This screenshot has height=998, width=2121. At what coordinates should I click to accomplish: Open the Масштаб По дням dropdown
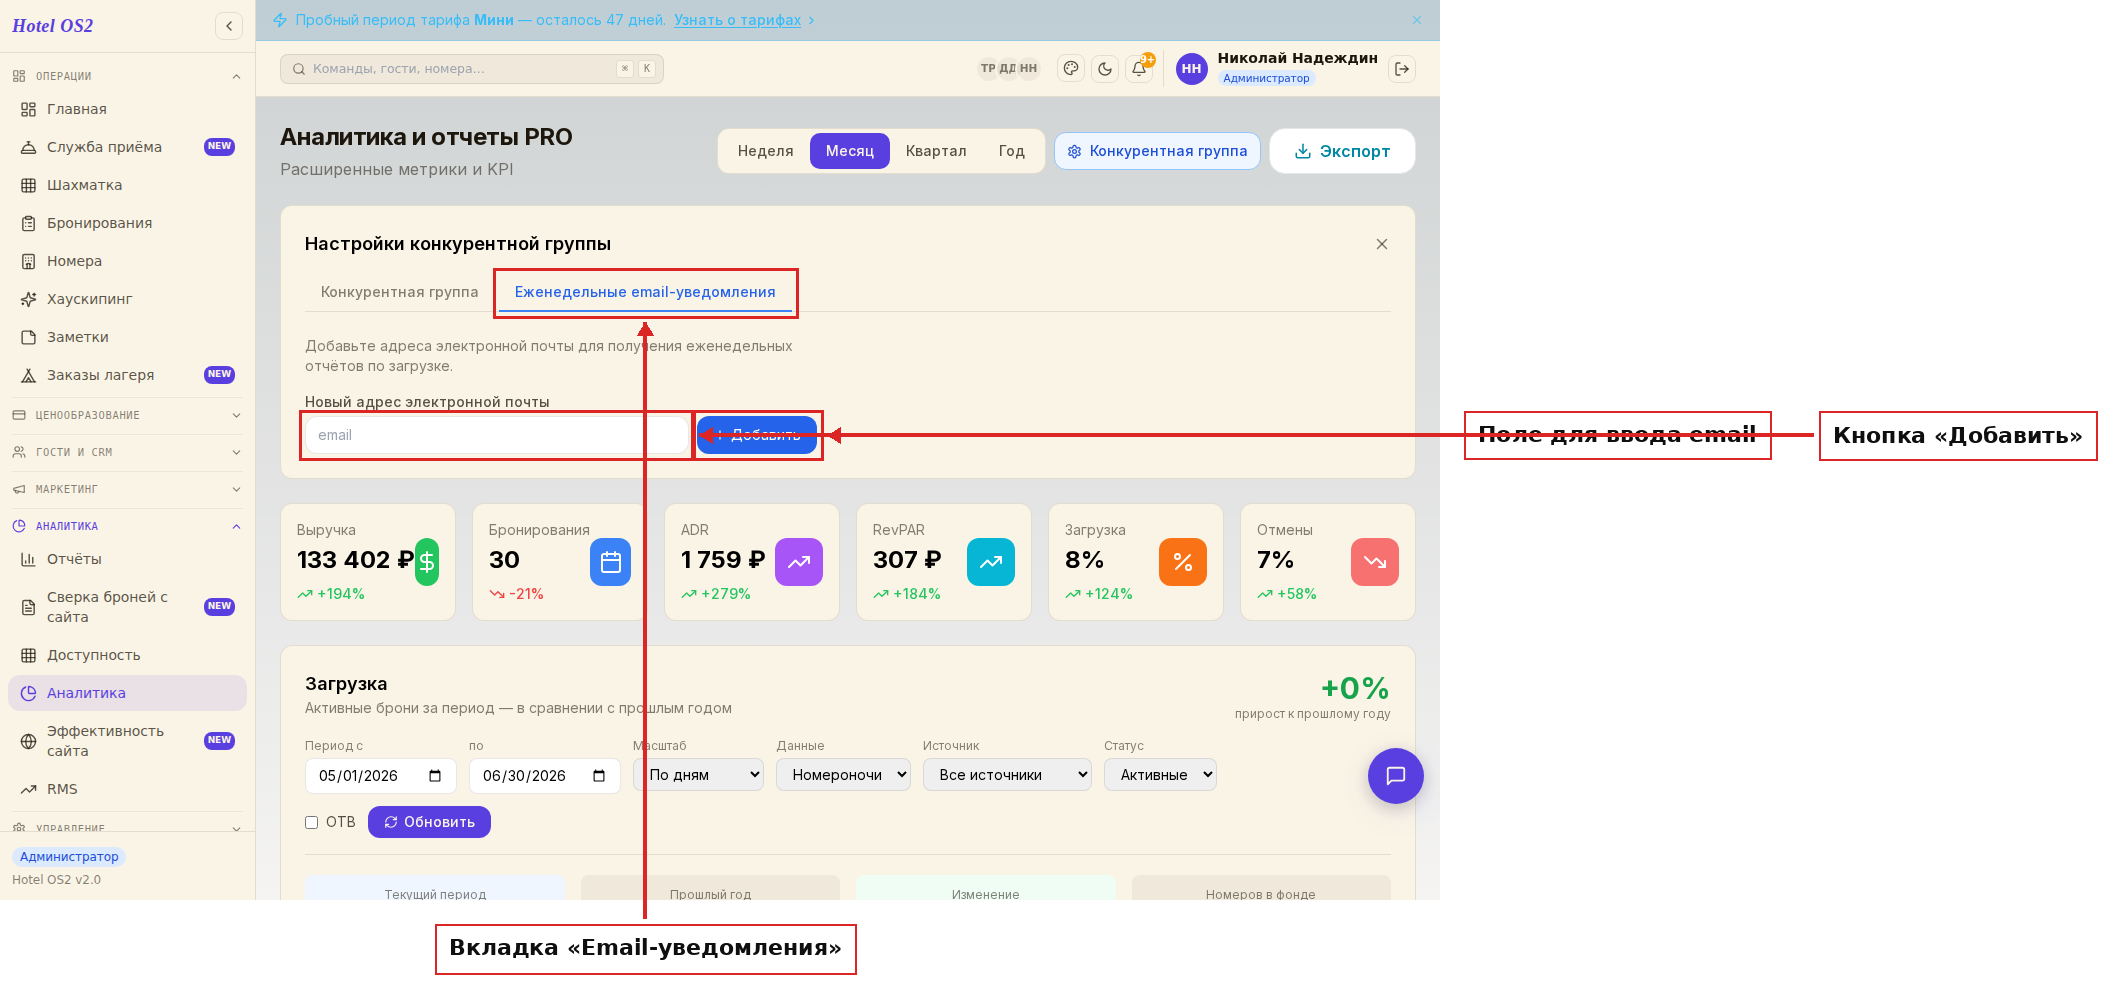698,775
